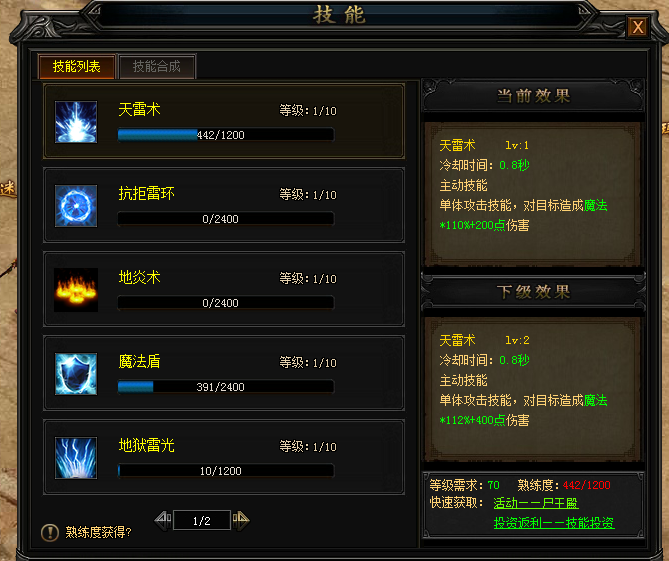The image size is (669, 561).
Task: Select the 抗拒雷环 ring skill icon
Action: click(76, 206)
